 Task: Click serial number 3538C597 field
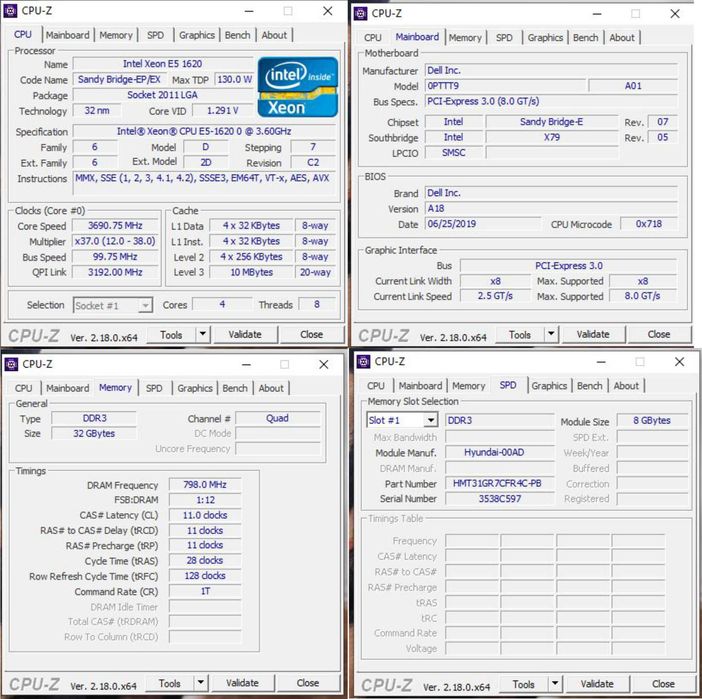pyautogui.click(x=500, y=499)
